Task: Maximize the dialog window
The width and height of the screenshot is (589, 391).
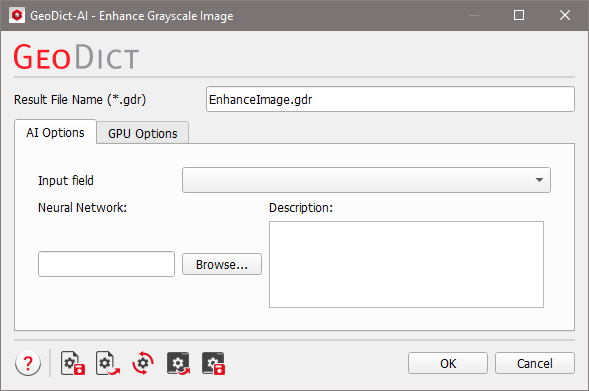Action: [x=519, y=15]
